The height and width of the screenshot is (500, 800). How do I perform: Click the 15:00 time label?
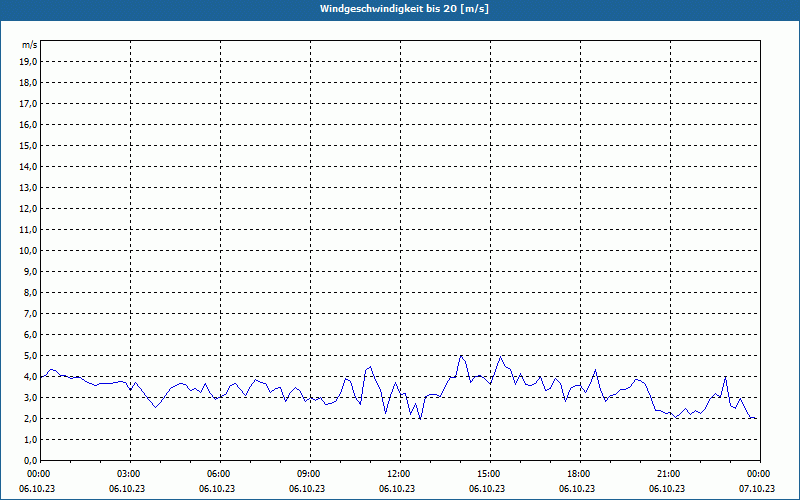[490, 474]
